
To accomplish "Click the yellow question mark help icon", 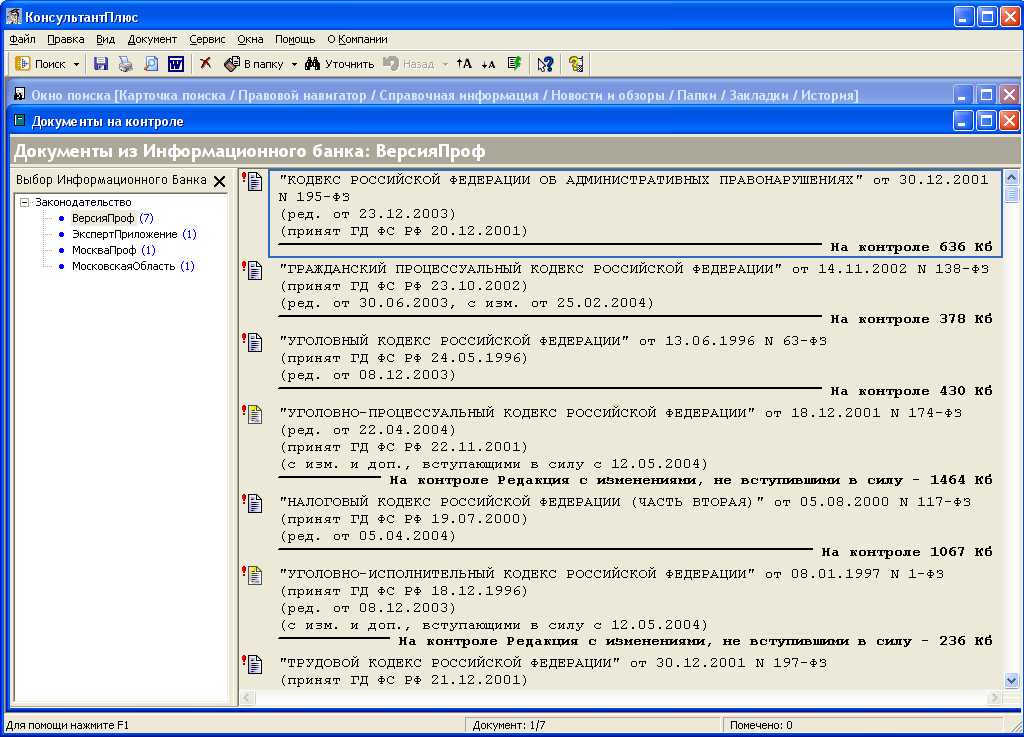I will (576, 63).
